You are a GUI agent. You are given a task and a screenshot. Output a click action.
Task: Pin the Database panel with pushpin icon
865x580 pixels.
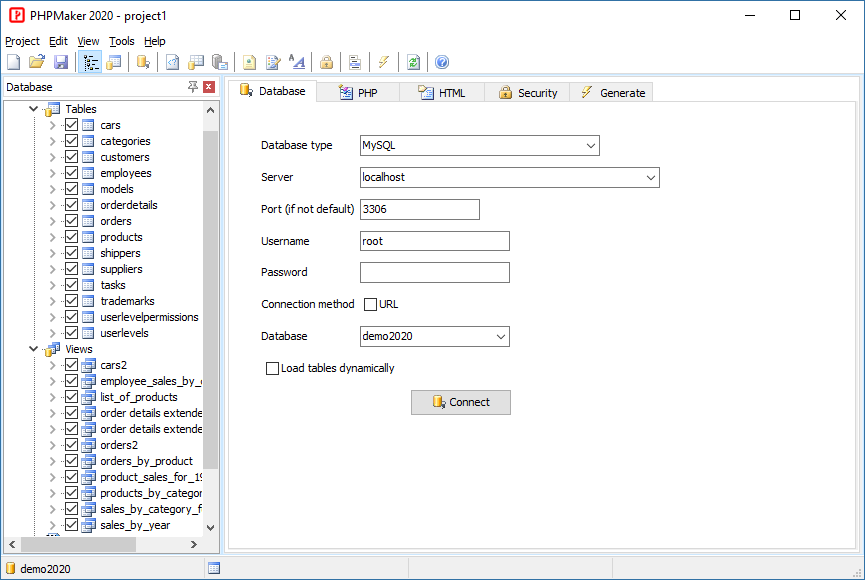(193, 87)
